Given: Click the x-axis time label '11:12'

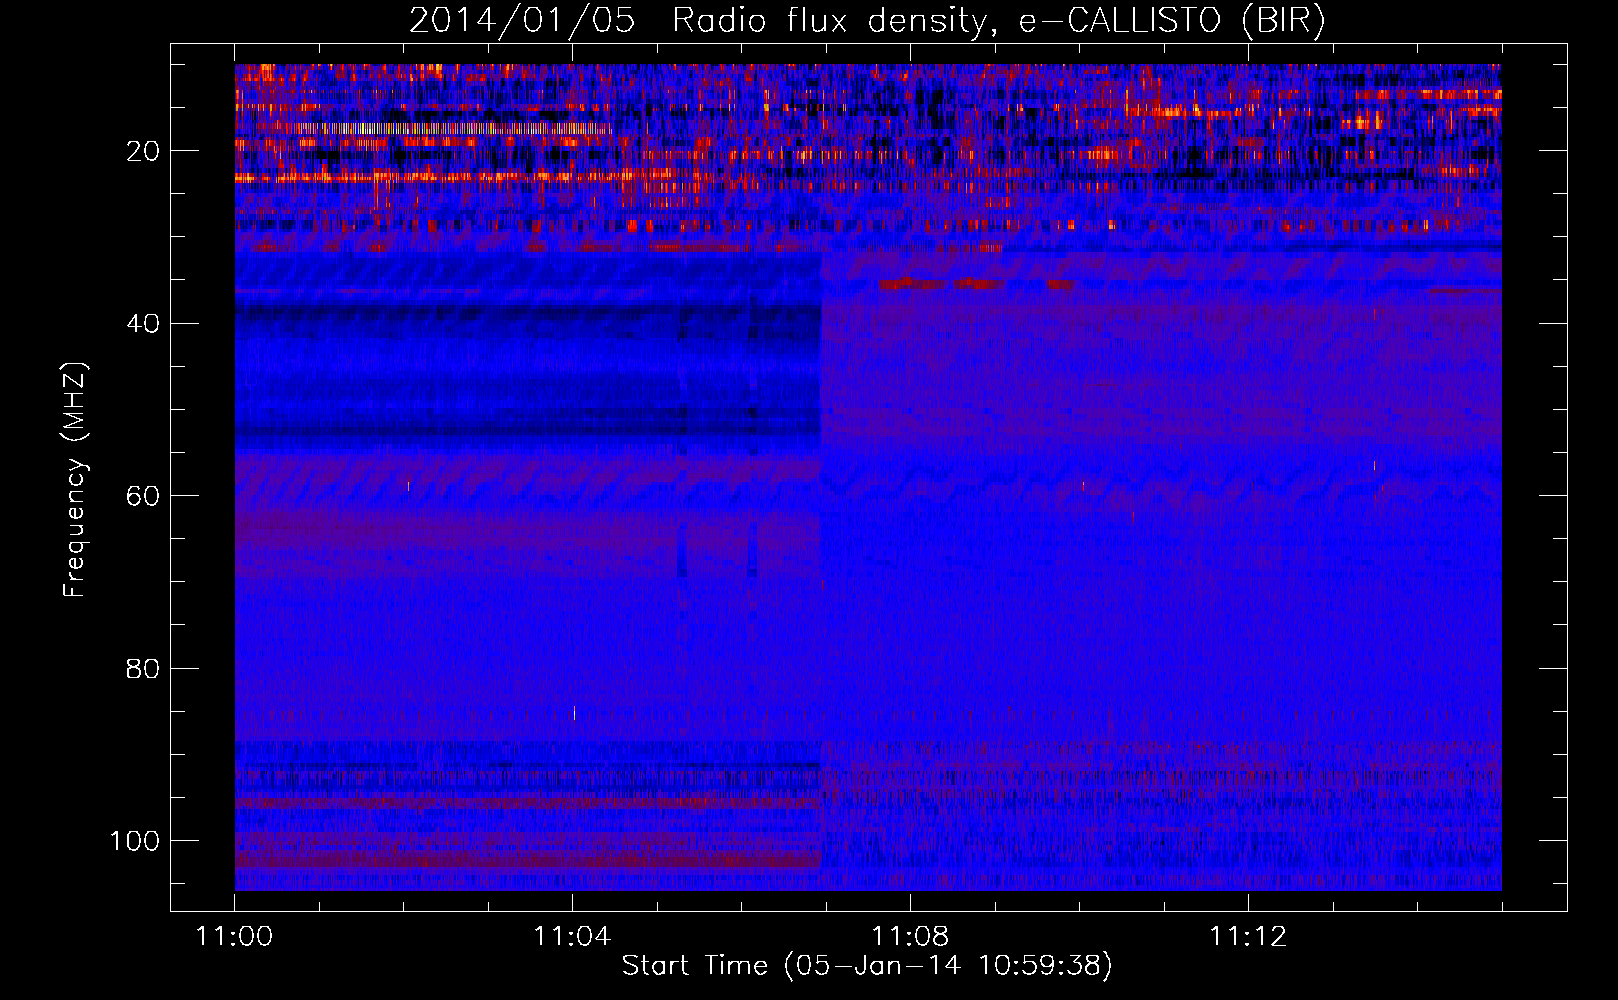Looking at the screenshot, I should (x=1248, y=937).
